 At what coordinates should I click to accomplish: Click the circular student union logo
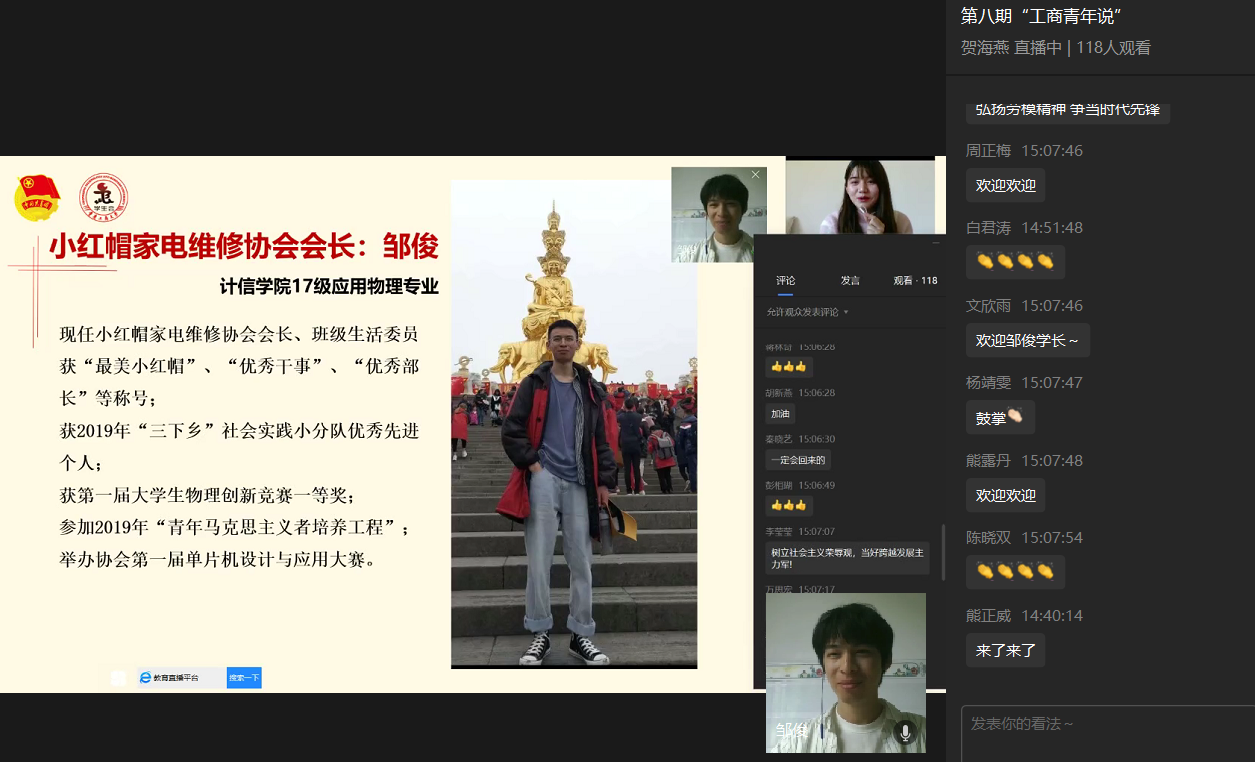coord(103,197)
